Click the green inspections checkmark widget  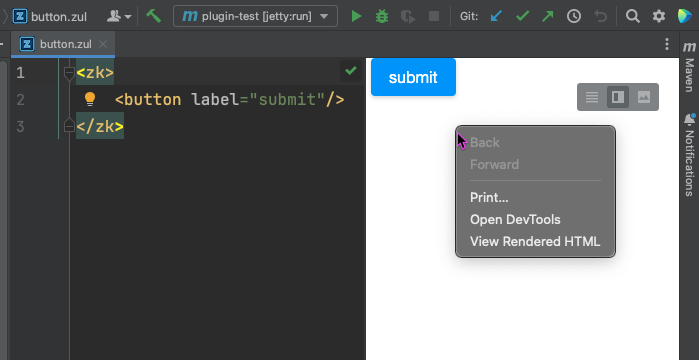point(351,71)
